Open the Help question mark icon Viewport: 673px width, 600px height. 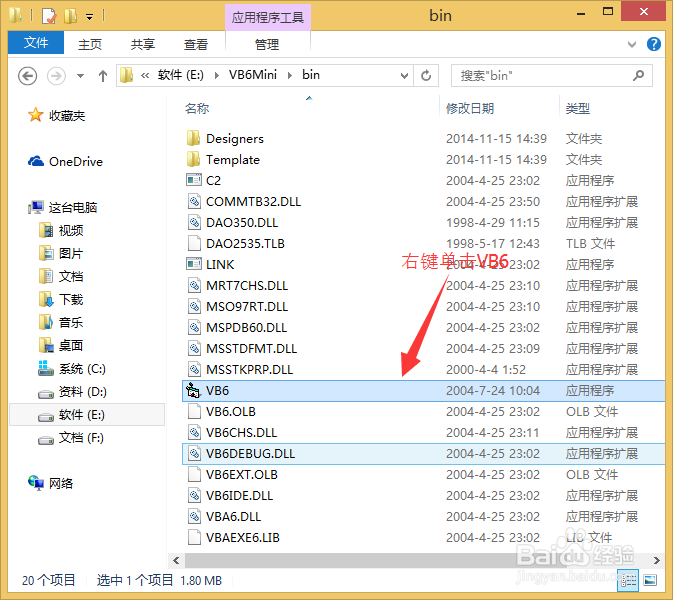pyautogui.click(x=653, y=44)
